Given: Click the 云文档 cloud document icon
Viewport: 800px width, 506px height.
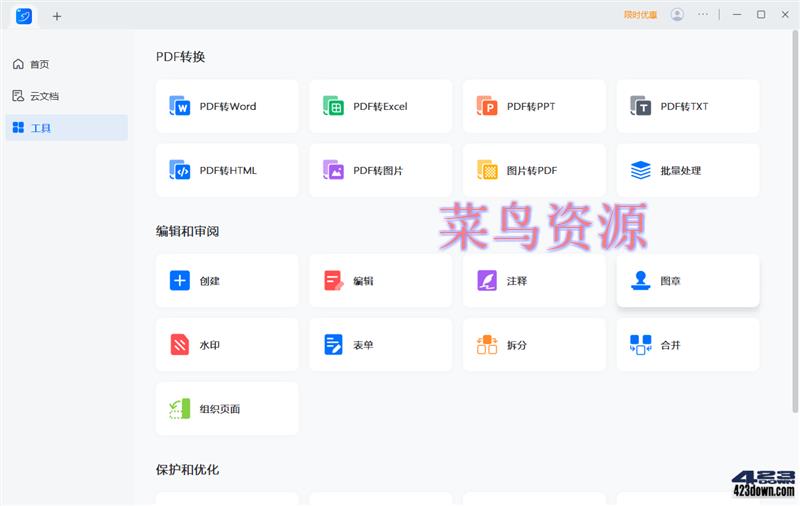Looking at the screenshot, I should 18,96.
